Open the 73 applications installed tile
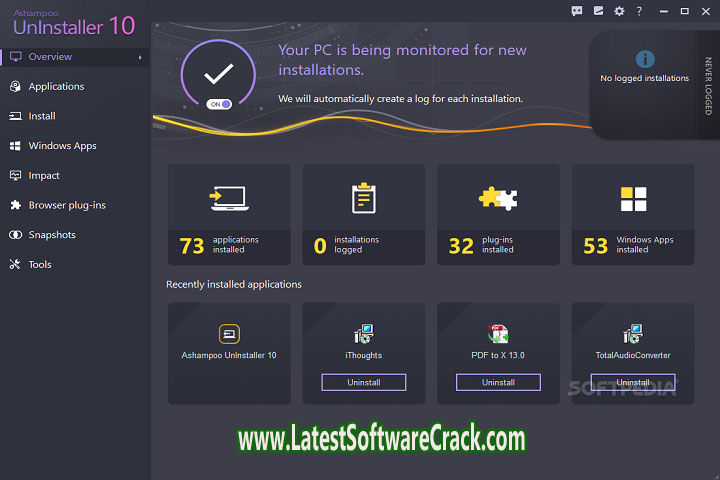Image resolution: width=720 pixels, height=480 pixels. pos(229,215)
